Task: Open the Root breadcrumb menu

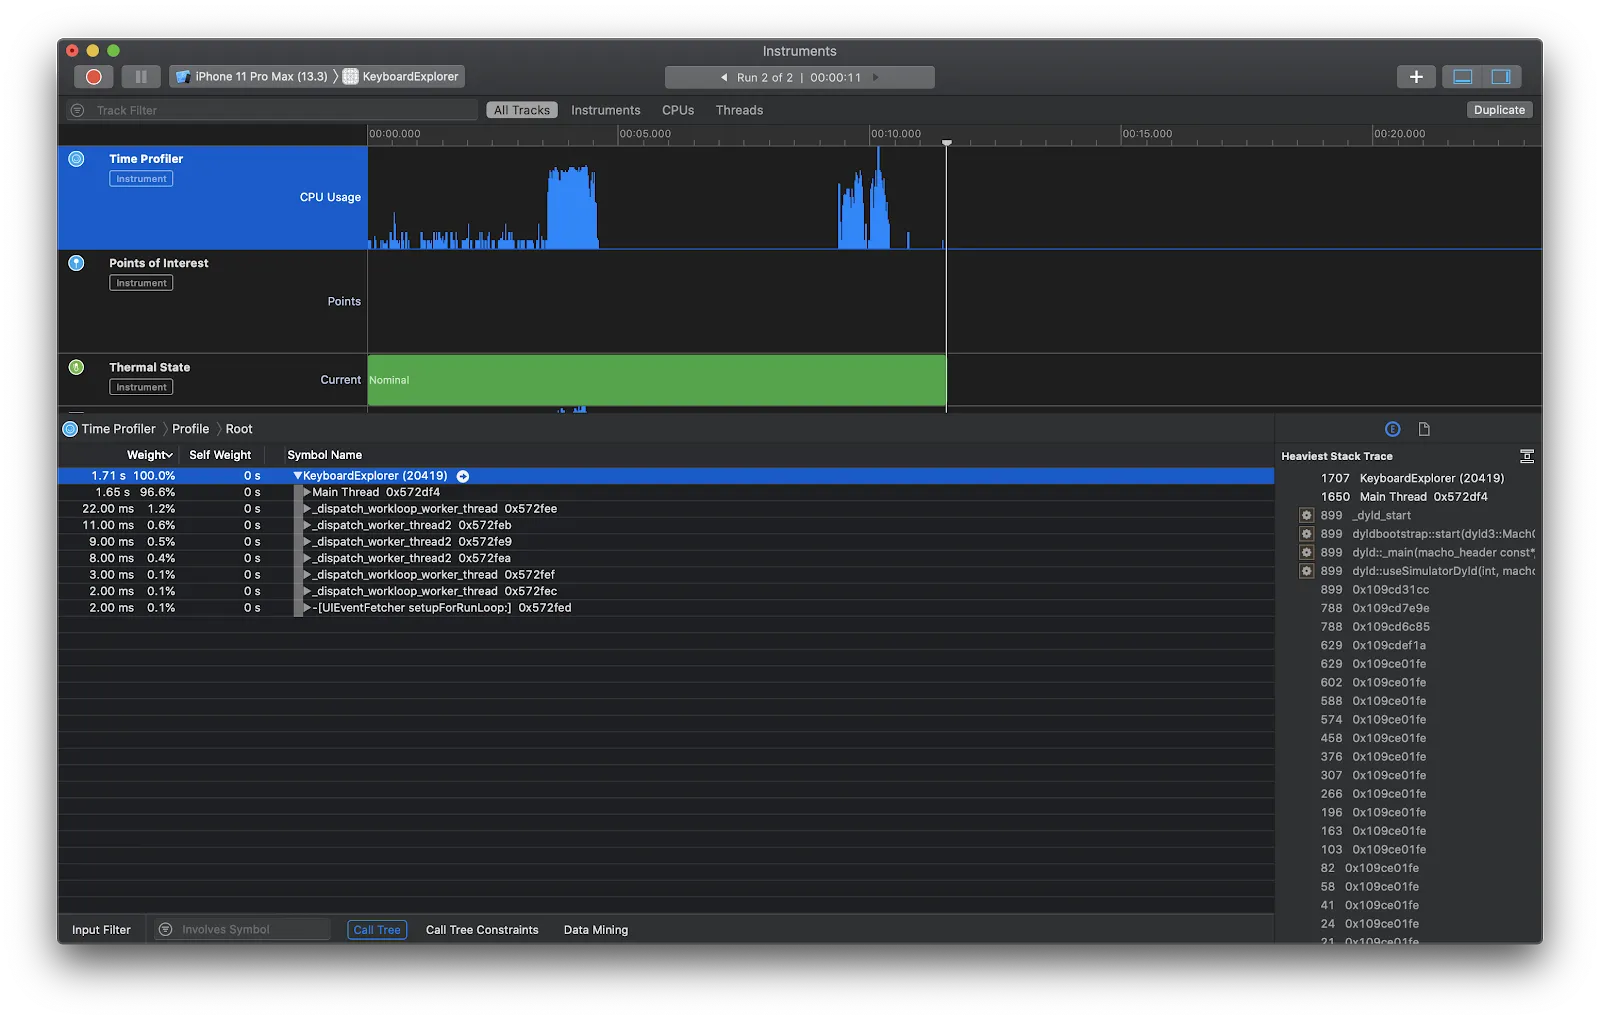Action: [239, 429]
